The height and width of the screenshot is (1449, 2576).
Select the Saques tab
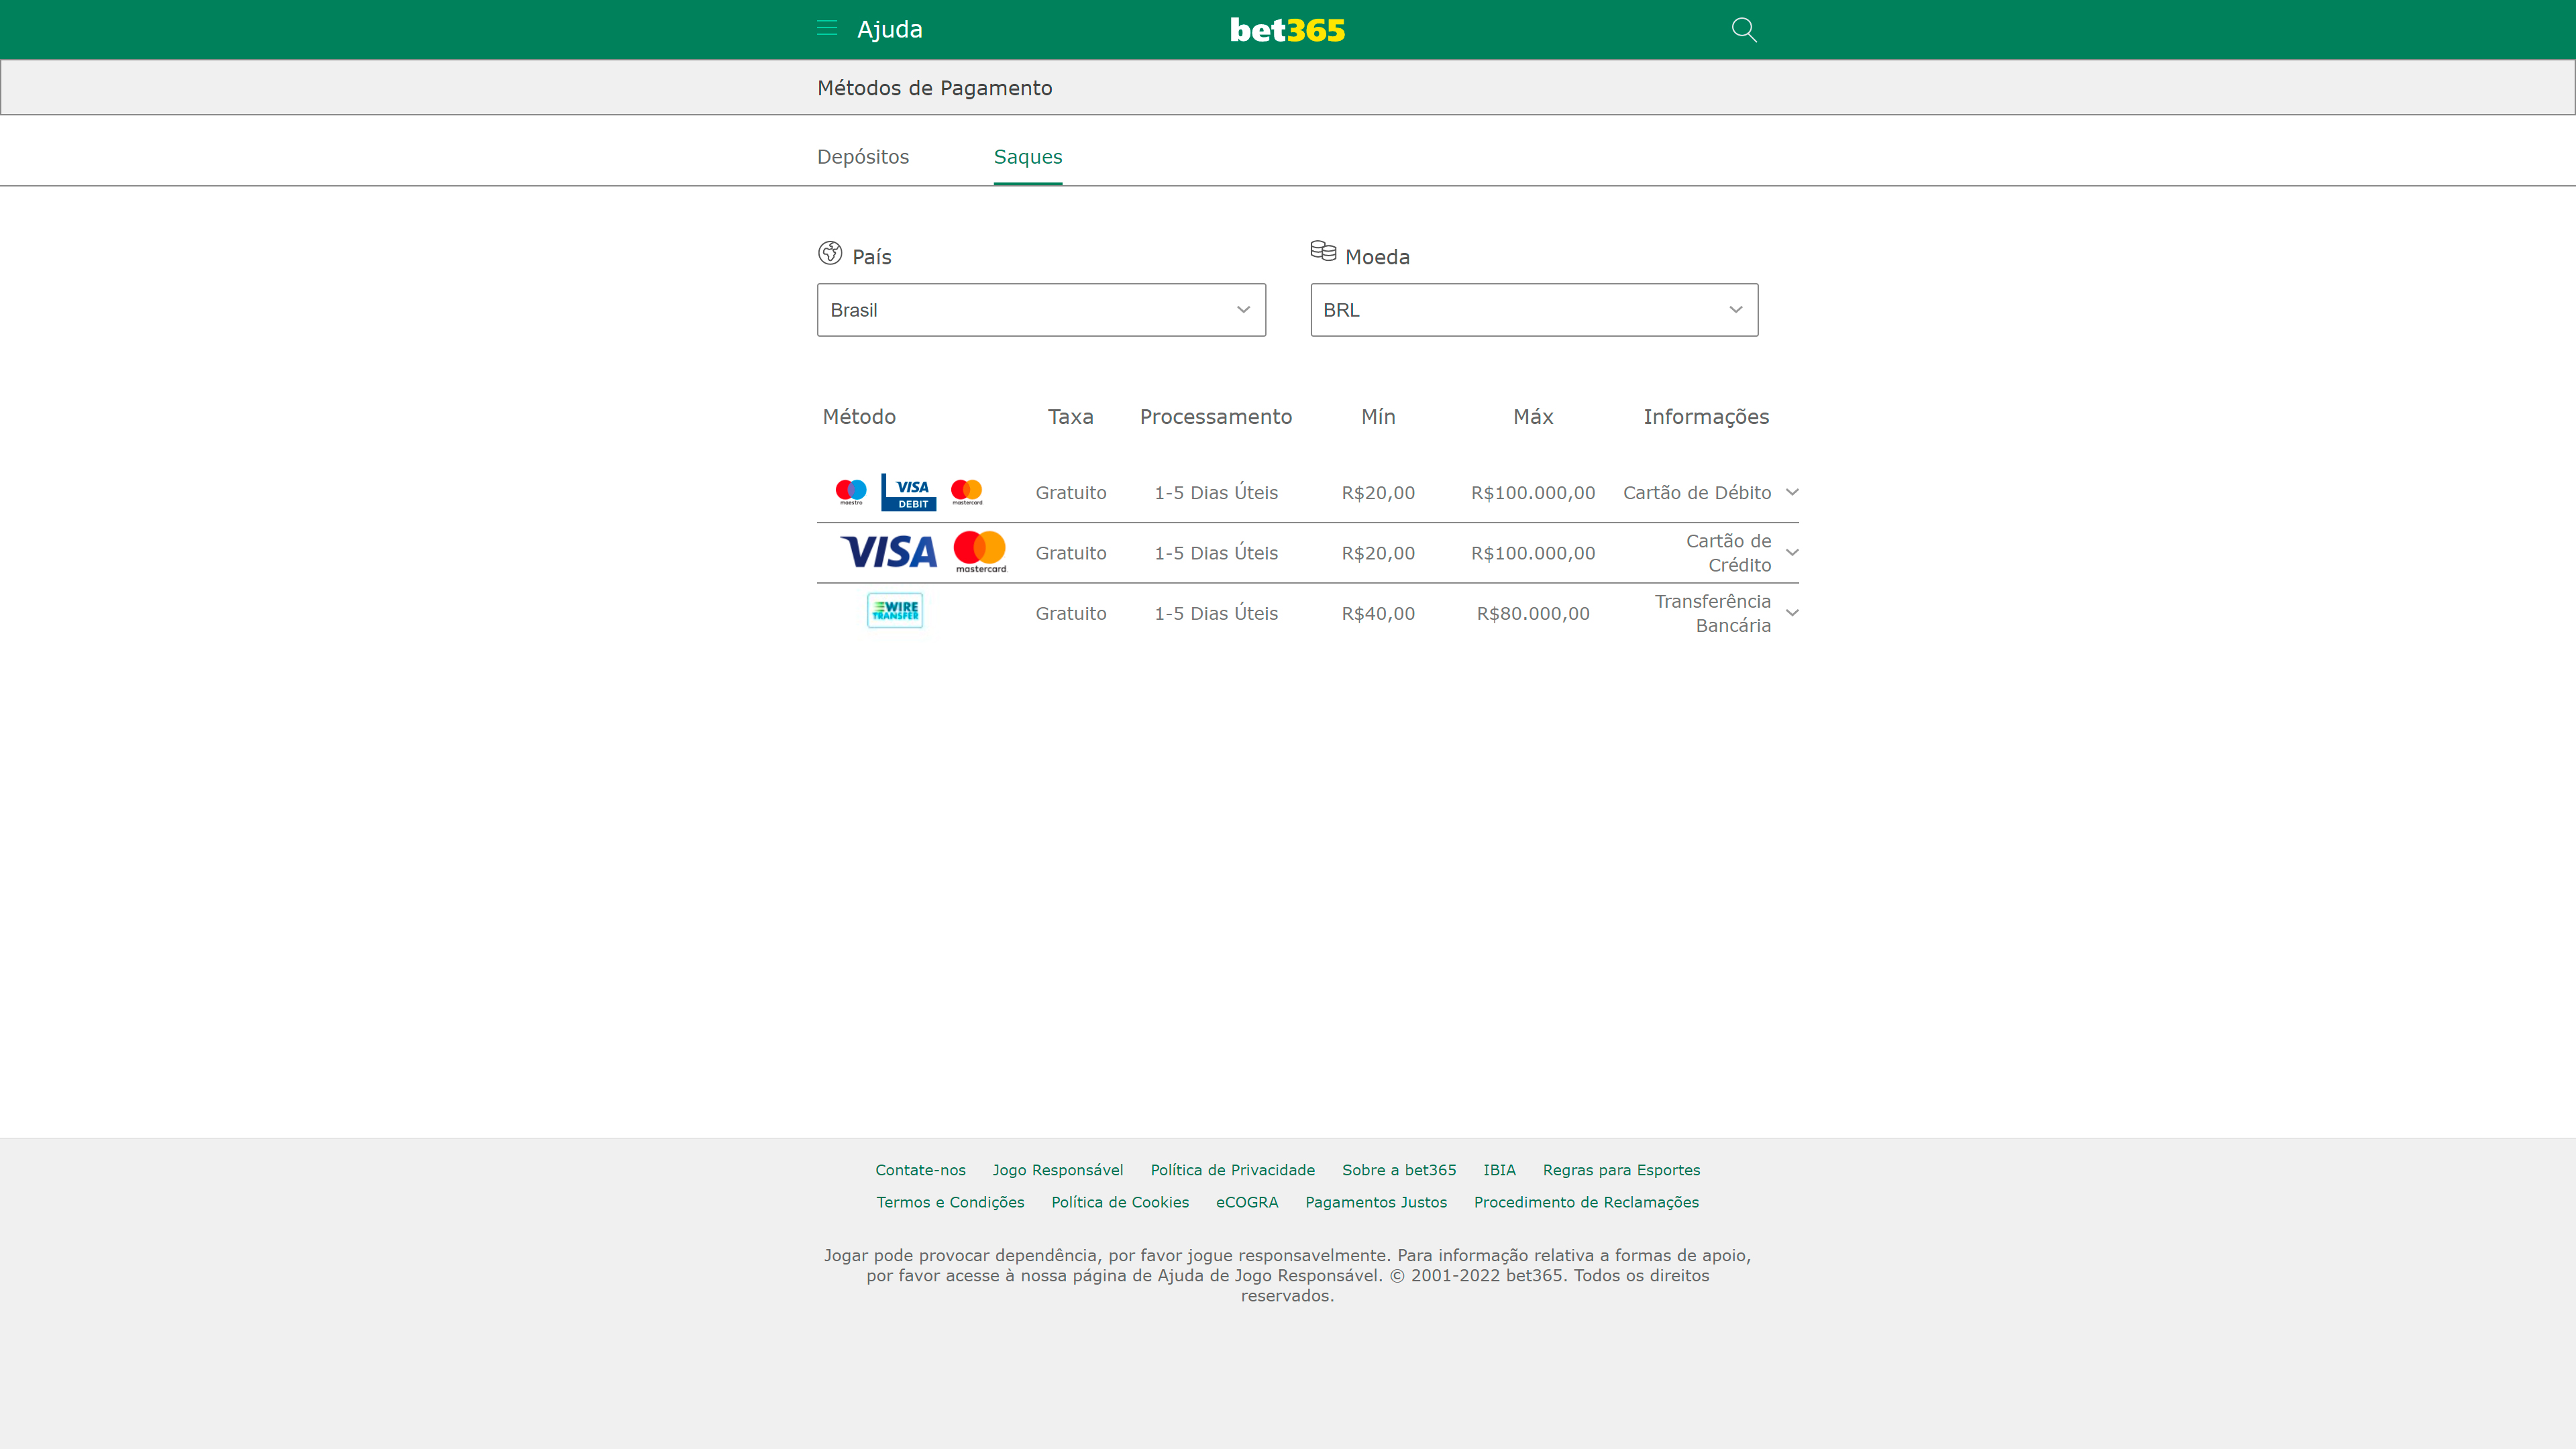[1028, 157]
